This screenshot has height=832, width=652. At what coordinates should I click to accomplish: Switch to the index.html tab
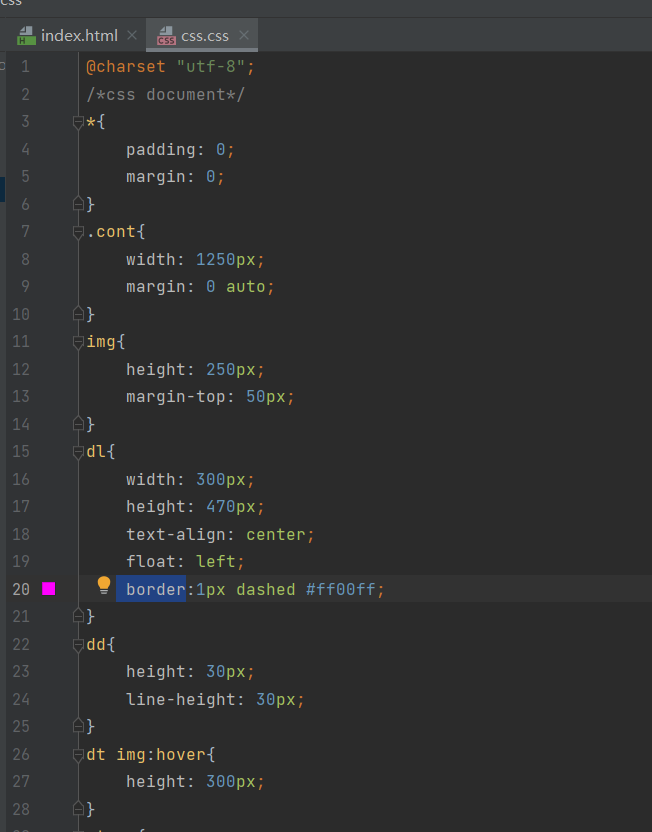(x=79, y=36)
